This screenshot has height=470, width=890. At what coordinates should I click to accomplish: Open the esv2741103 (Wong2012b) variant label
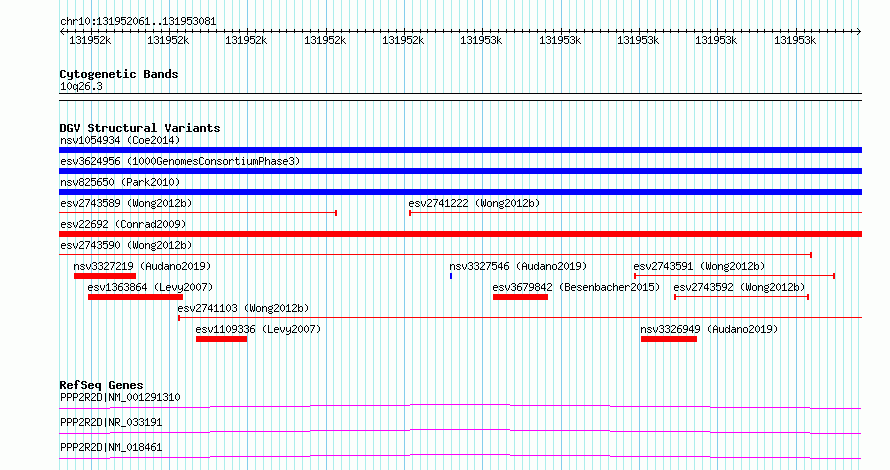click(x=244, y=308)
